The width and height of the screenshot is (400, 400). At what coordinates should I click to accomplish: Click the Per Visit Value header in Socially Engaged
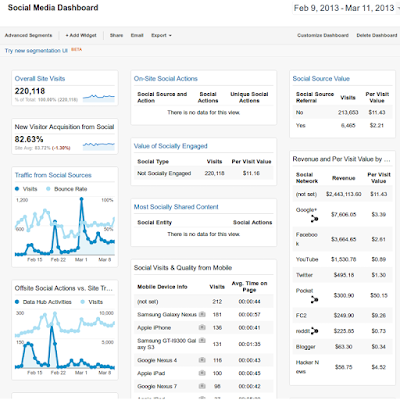251,162
